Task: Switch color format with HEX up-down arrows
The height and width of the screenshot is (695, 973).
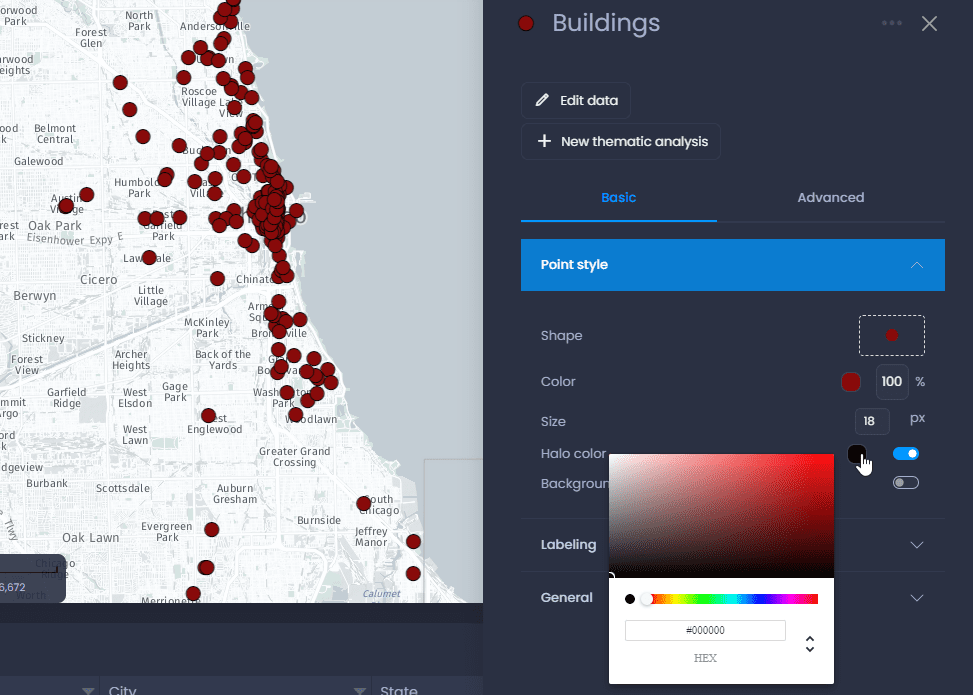Action: (809, 644)
